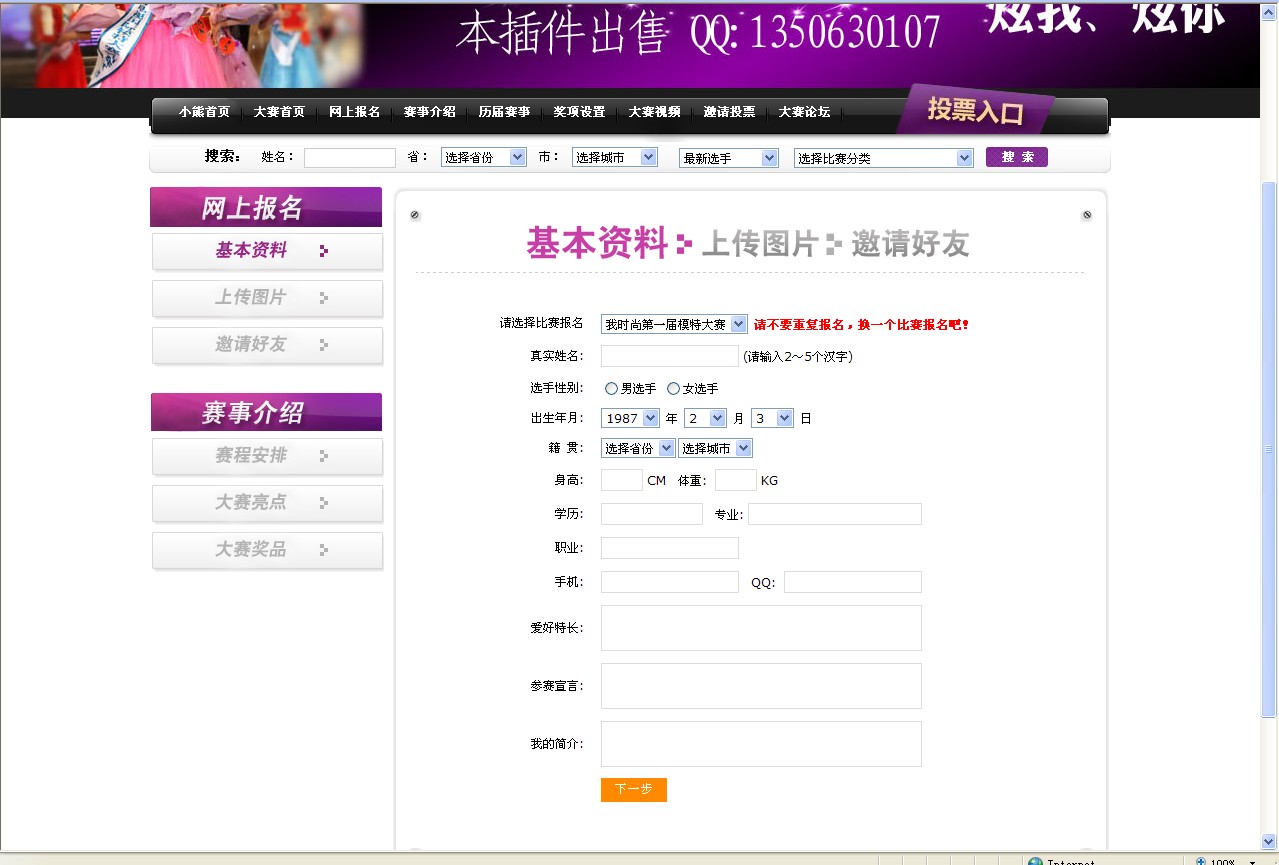
Task: Click the search 姓名 input field
Action: coord(350,158)
